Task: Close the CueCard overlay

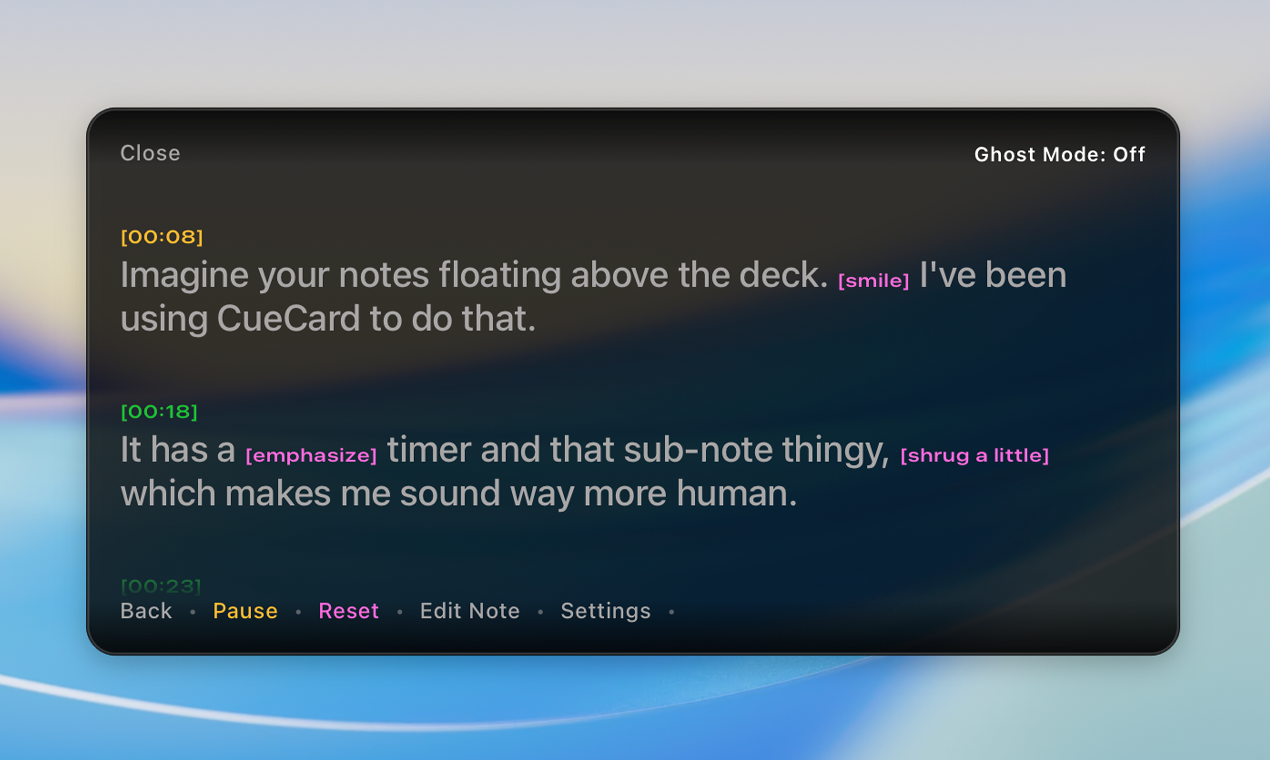Action: coord(150,152)
